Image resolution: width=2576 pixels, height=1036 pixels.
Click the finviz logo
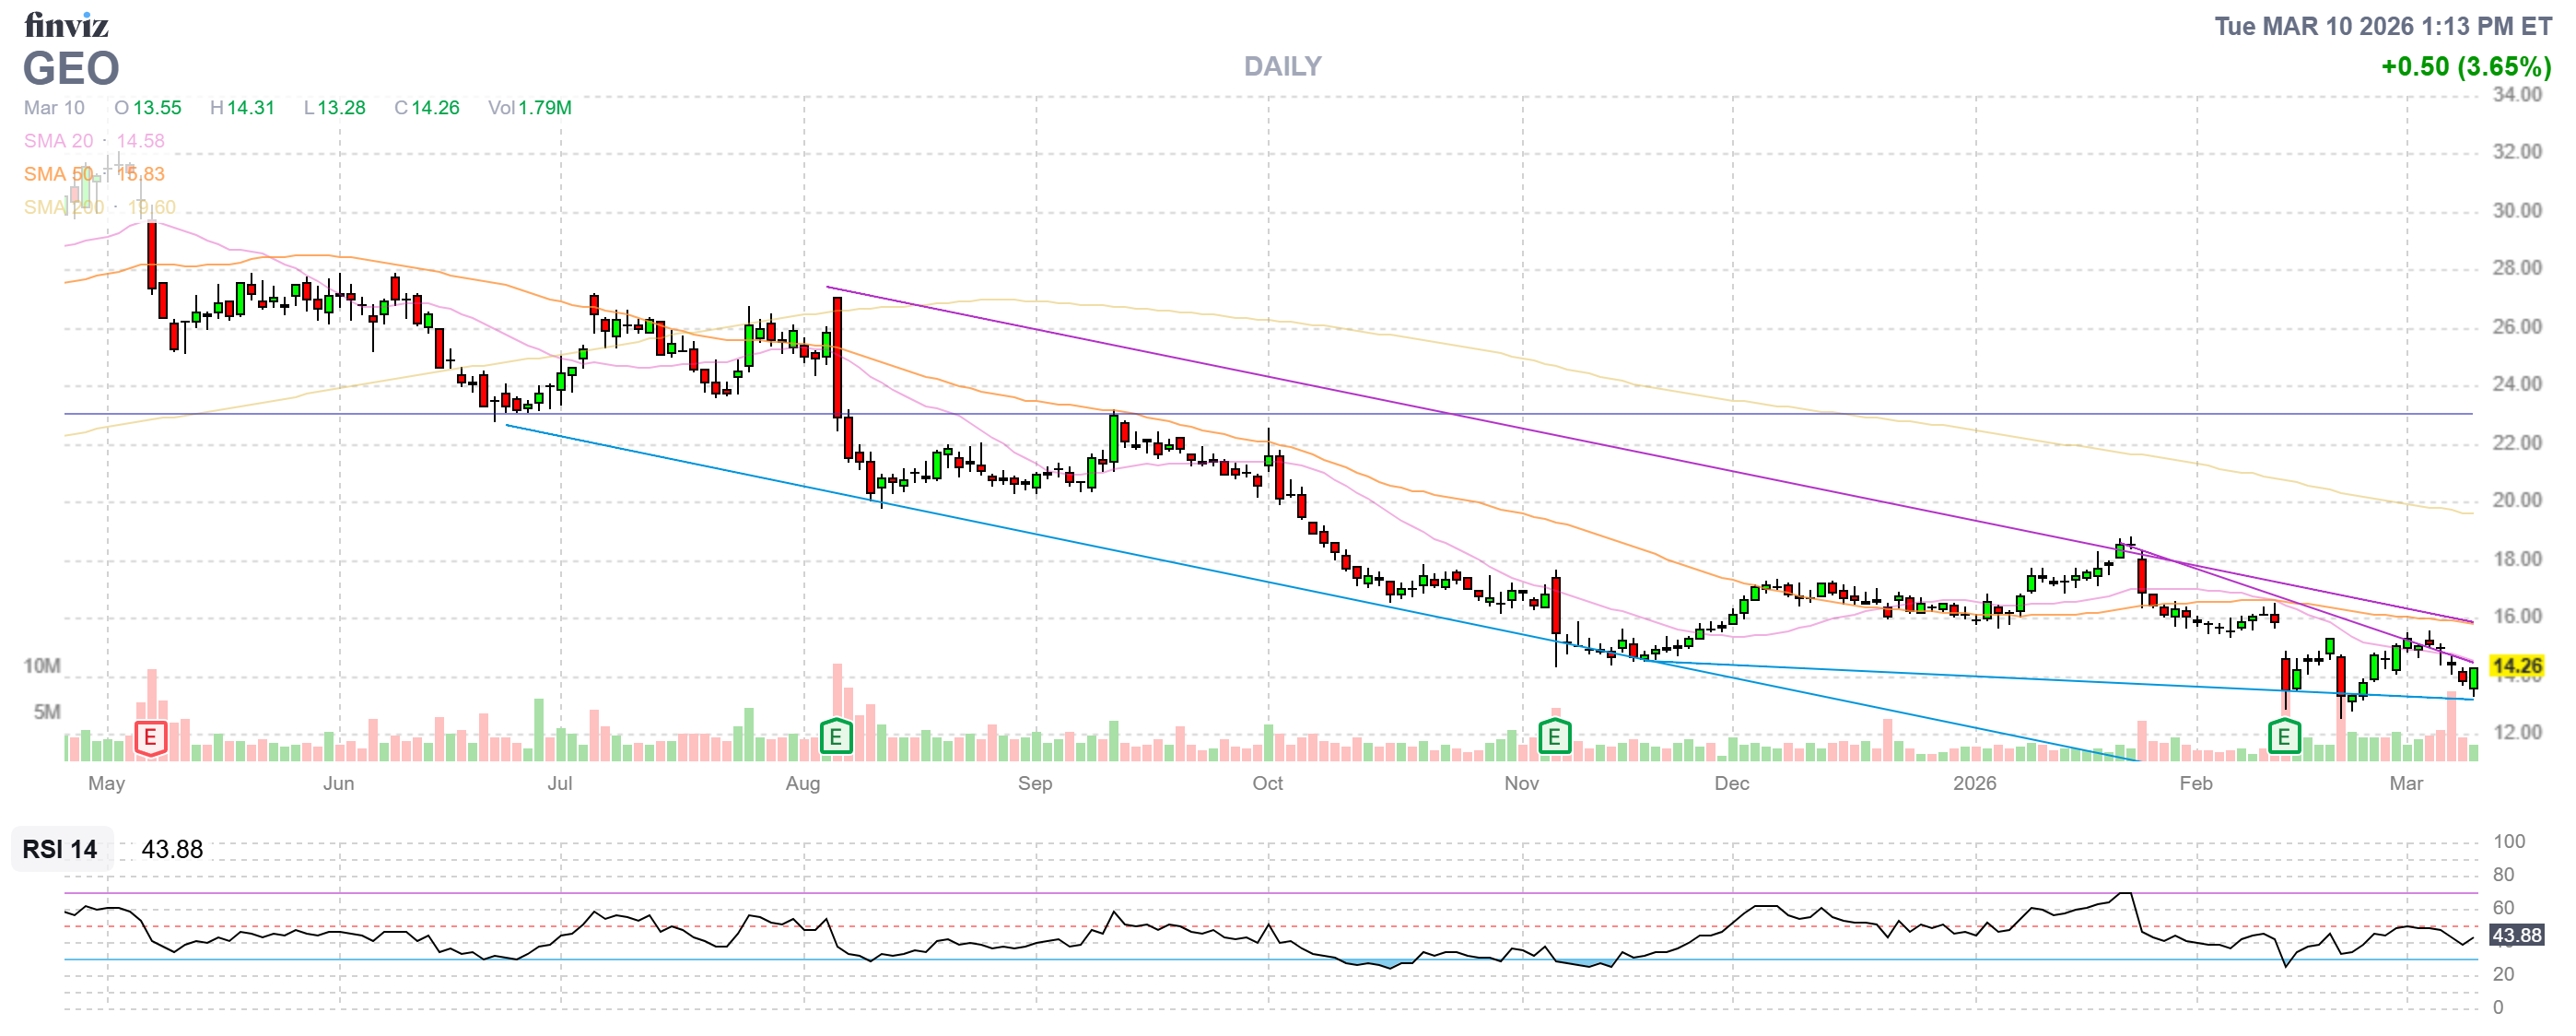[66, 24]
